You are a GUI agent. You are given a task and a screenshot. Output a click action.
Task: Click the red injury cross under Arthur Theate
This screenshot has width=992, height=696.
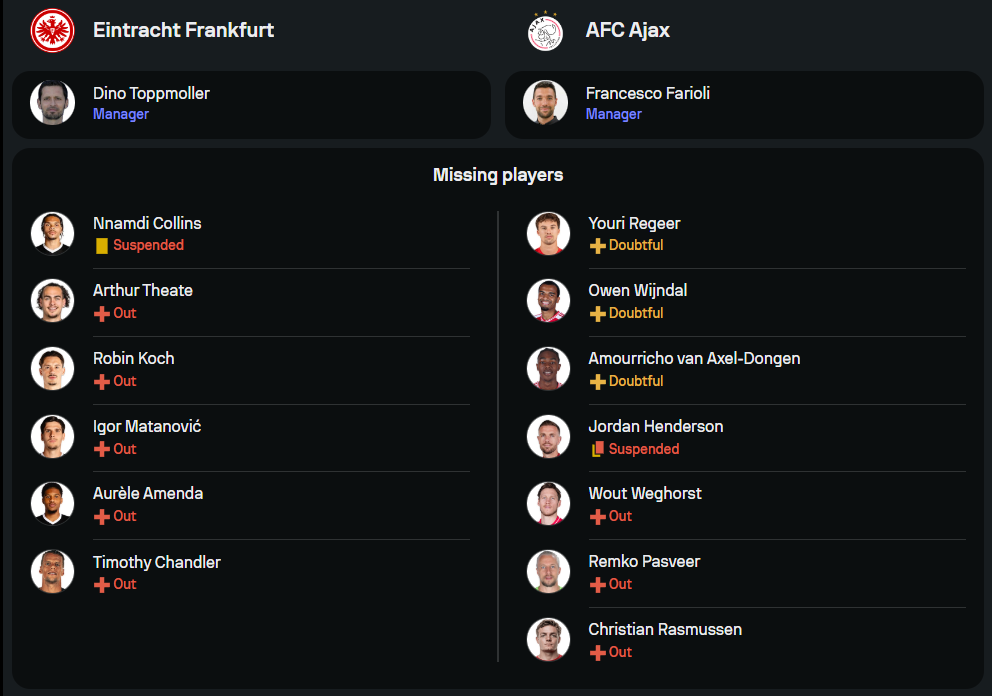[x=101, y=313]
